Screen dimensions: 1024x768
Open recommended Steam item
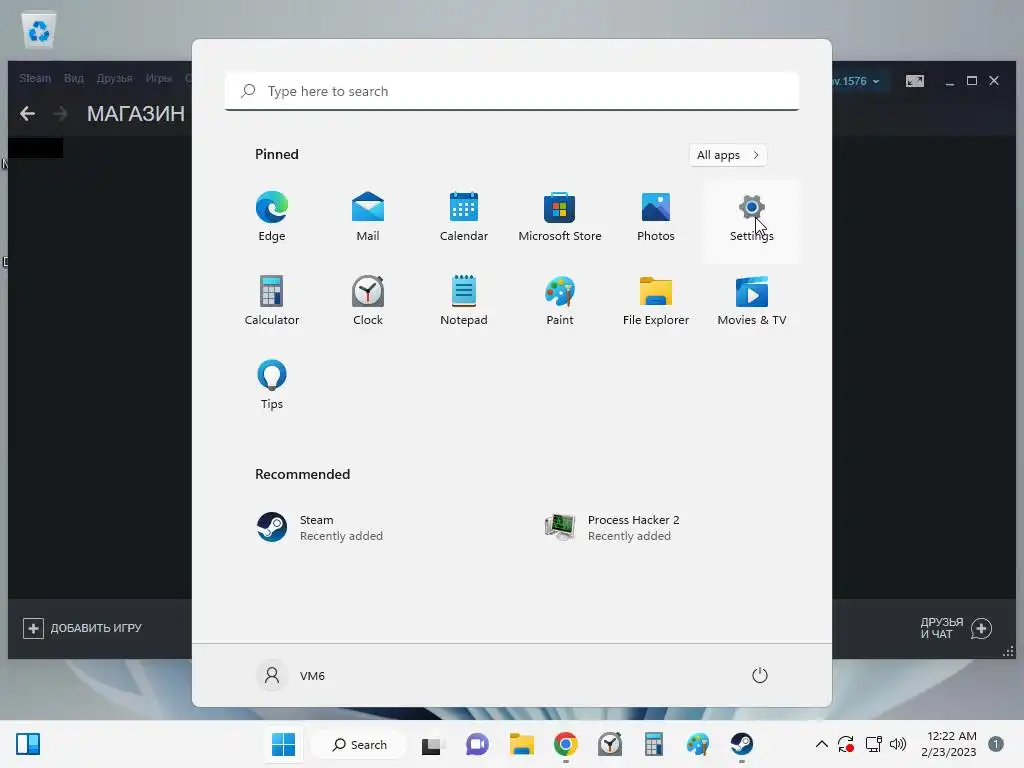click(x=320, y=528)
